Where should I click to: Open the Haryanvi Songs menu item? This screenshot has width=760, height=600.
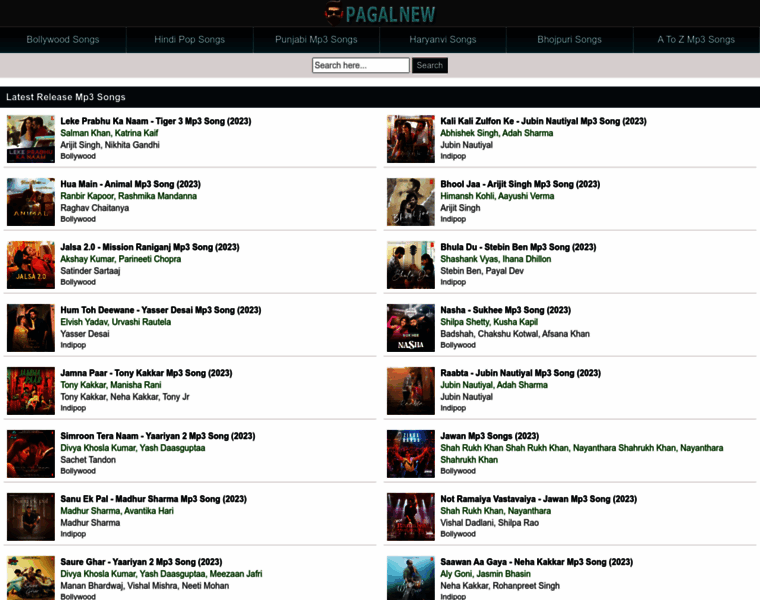443,40
